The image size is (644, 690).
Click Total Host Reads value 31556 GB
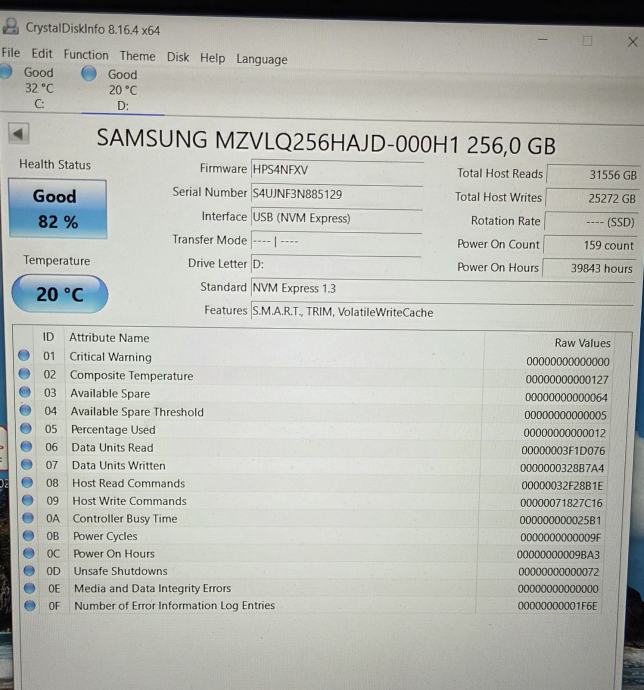593,175
